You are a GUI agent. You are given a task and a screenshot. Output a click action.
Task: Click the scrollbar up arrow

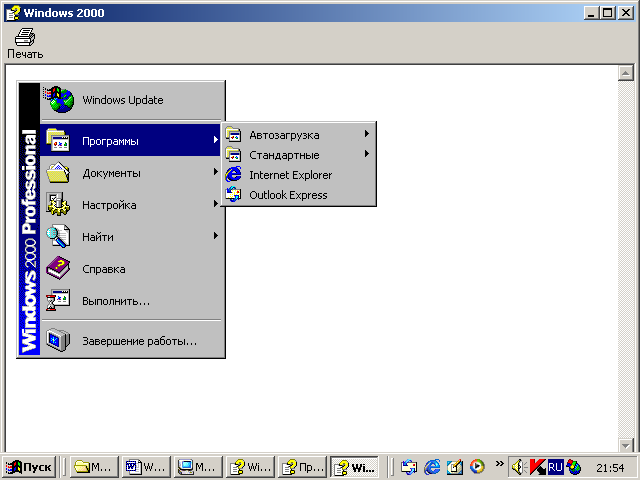click(x=625, y=73)
